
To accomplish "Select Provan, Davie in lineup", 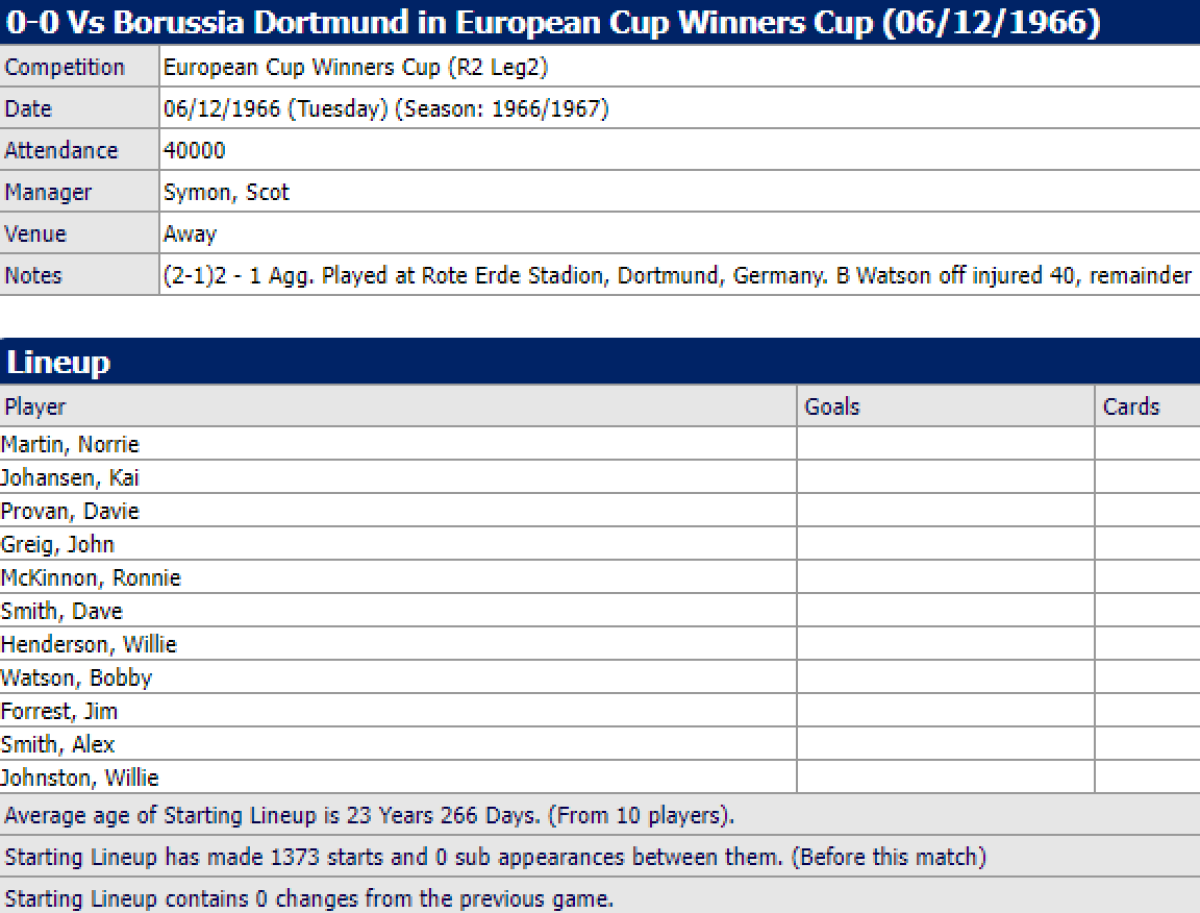I will click(x=70, y=511).
